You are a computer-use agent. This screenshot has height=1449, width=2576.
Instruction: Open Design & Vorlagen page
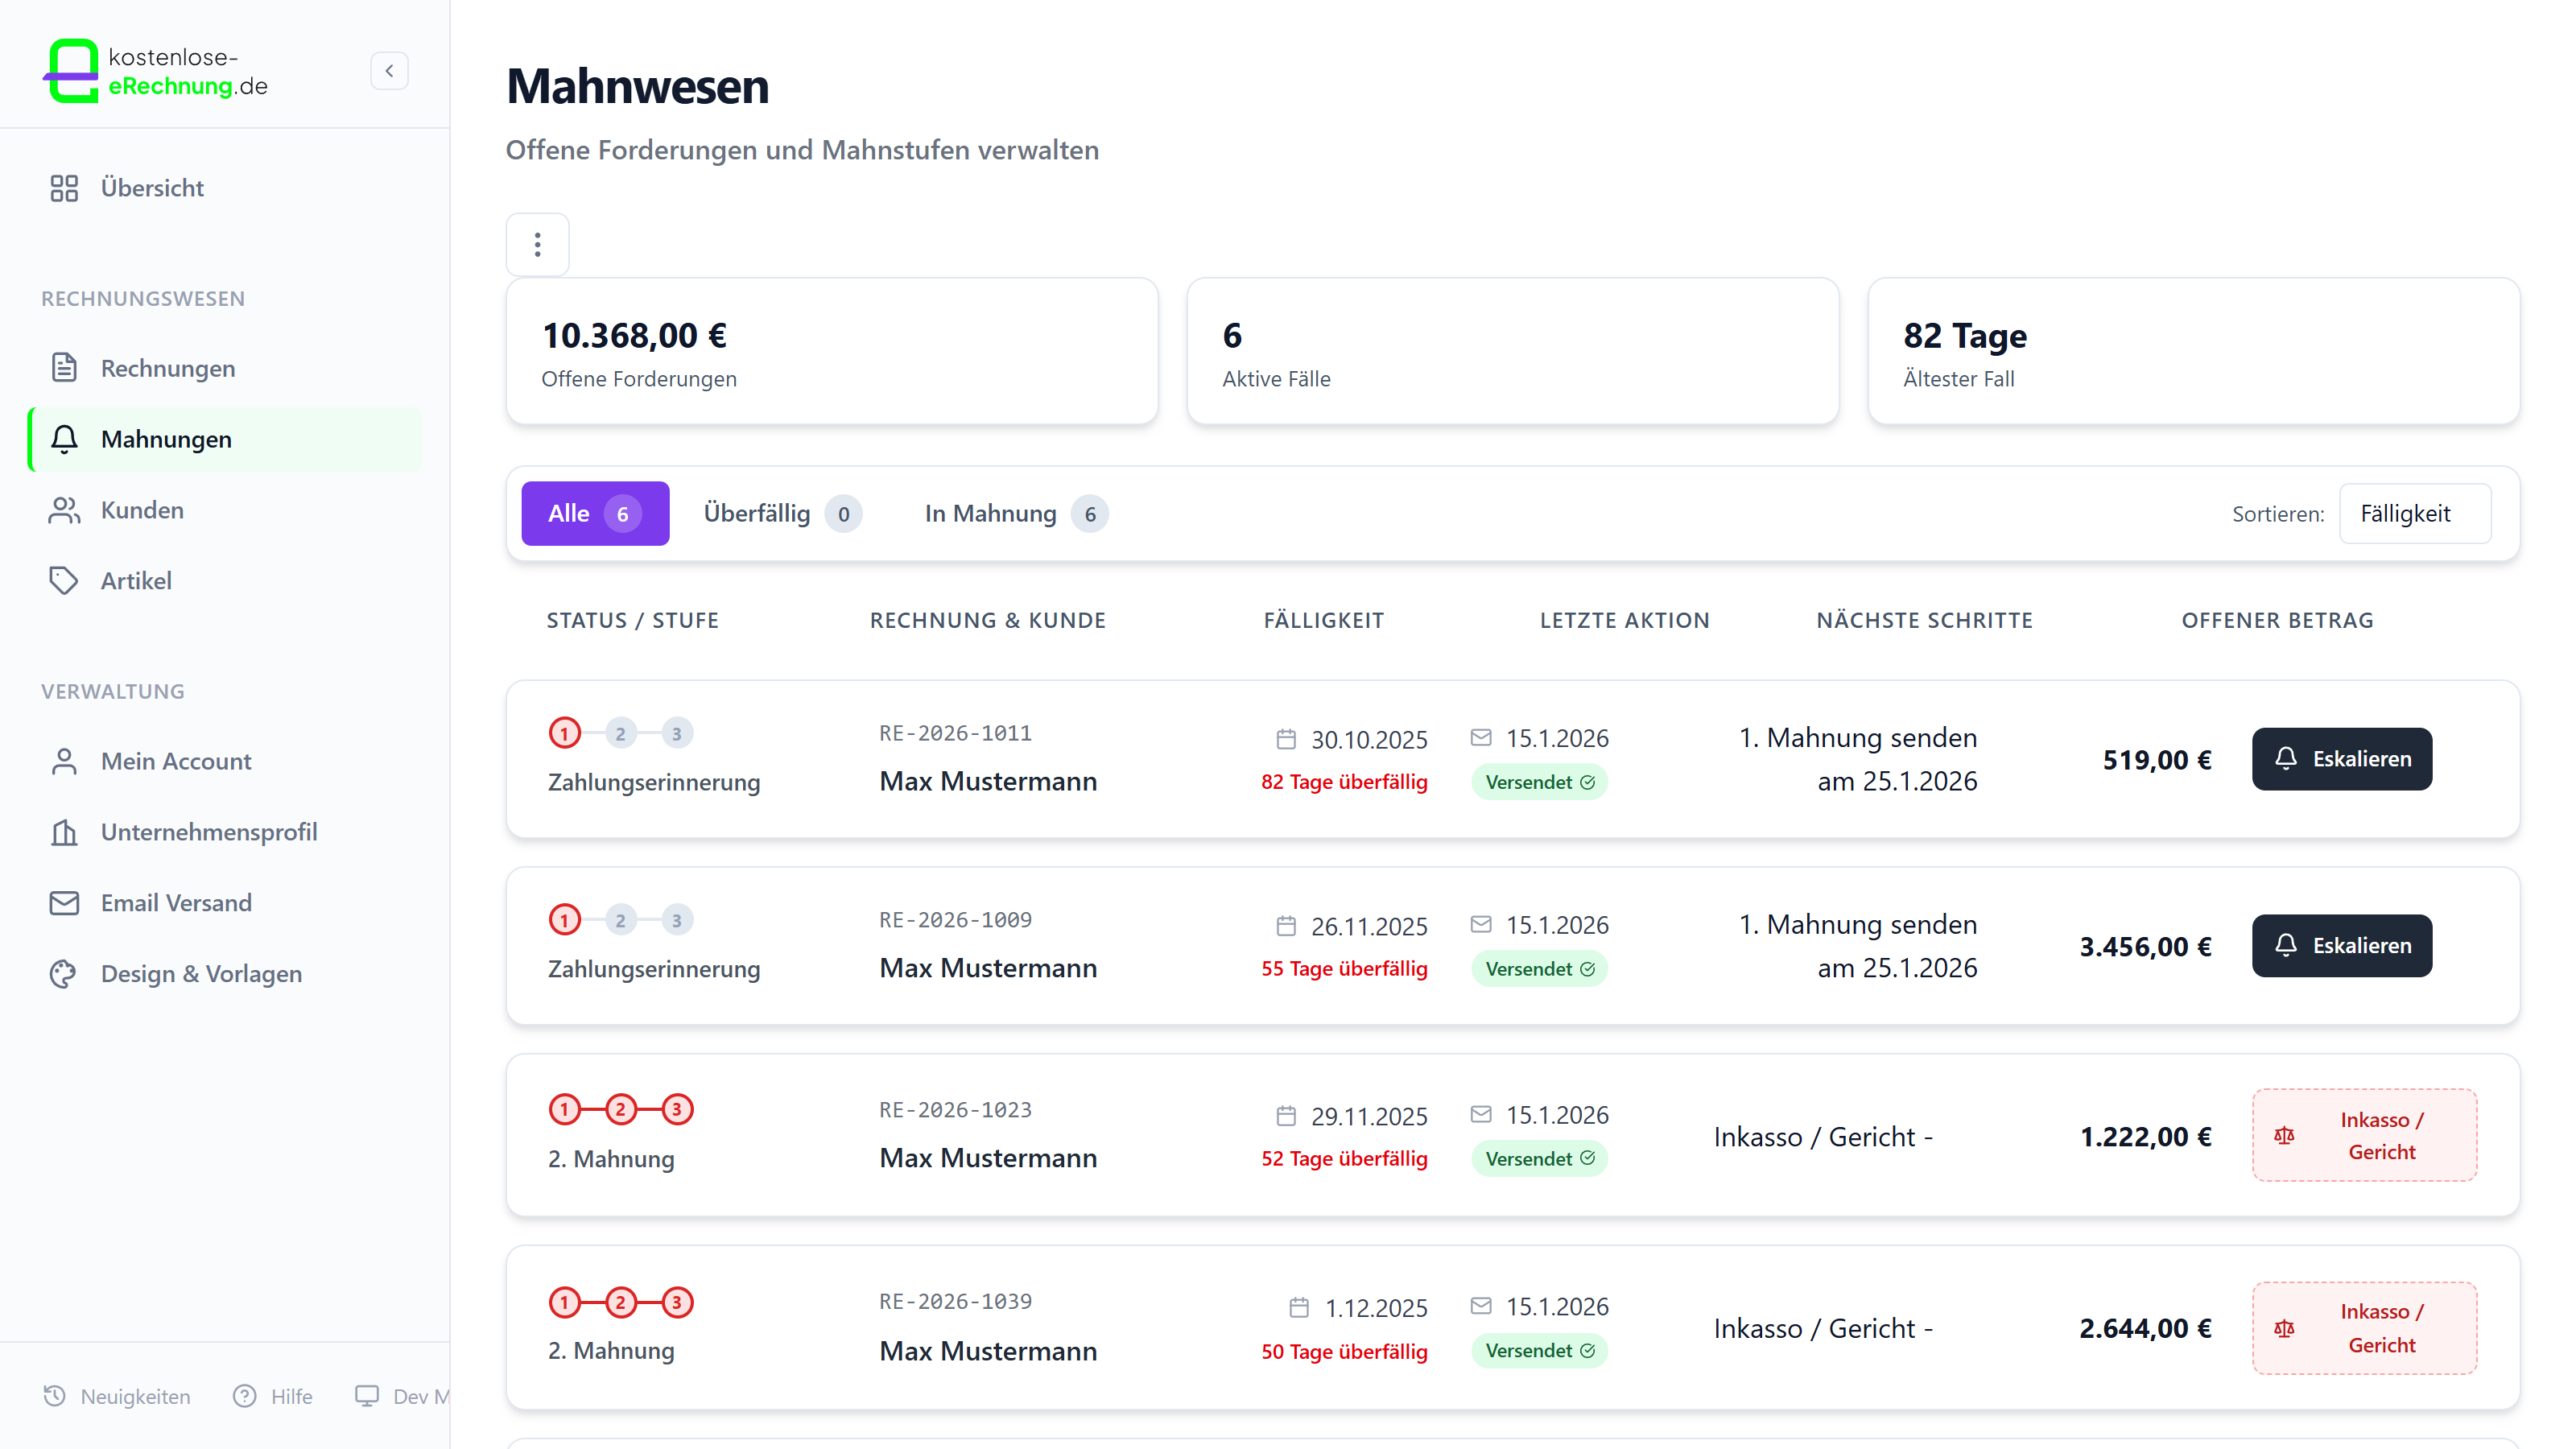[201, 974]
